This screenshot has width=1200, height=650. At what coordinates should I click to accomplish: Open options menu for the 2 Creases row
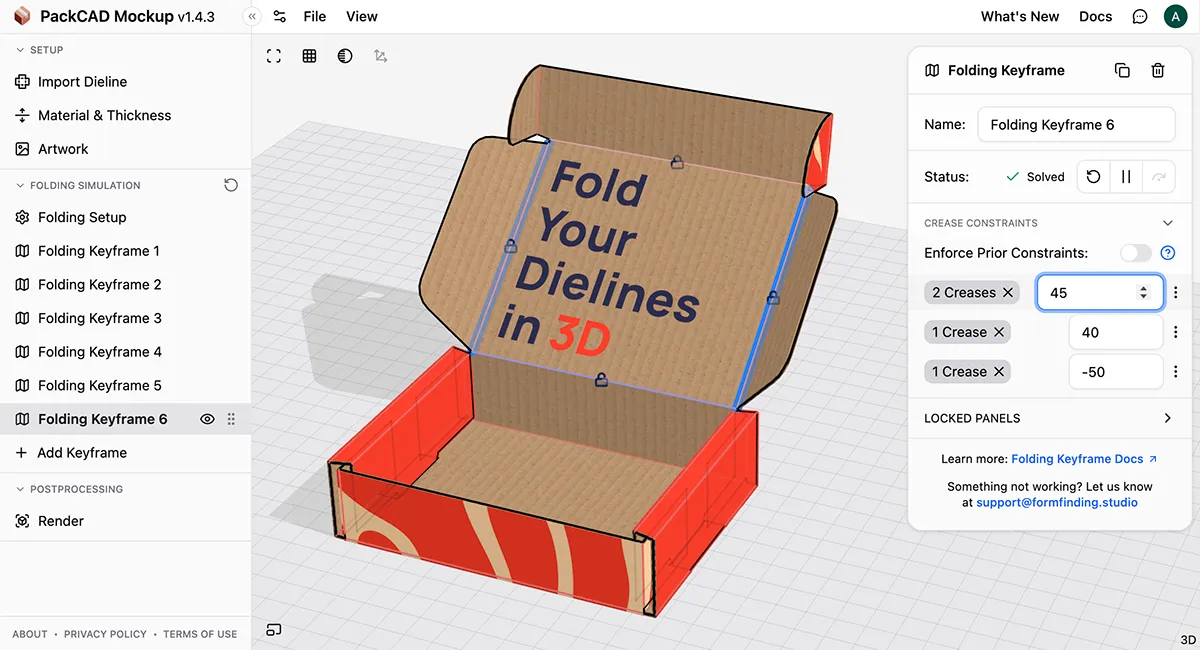[1176, 293]
